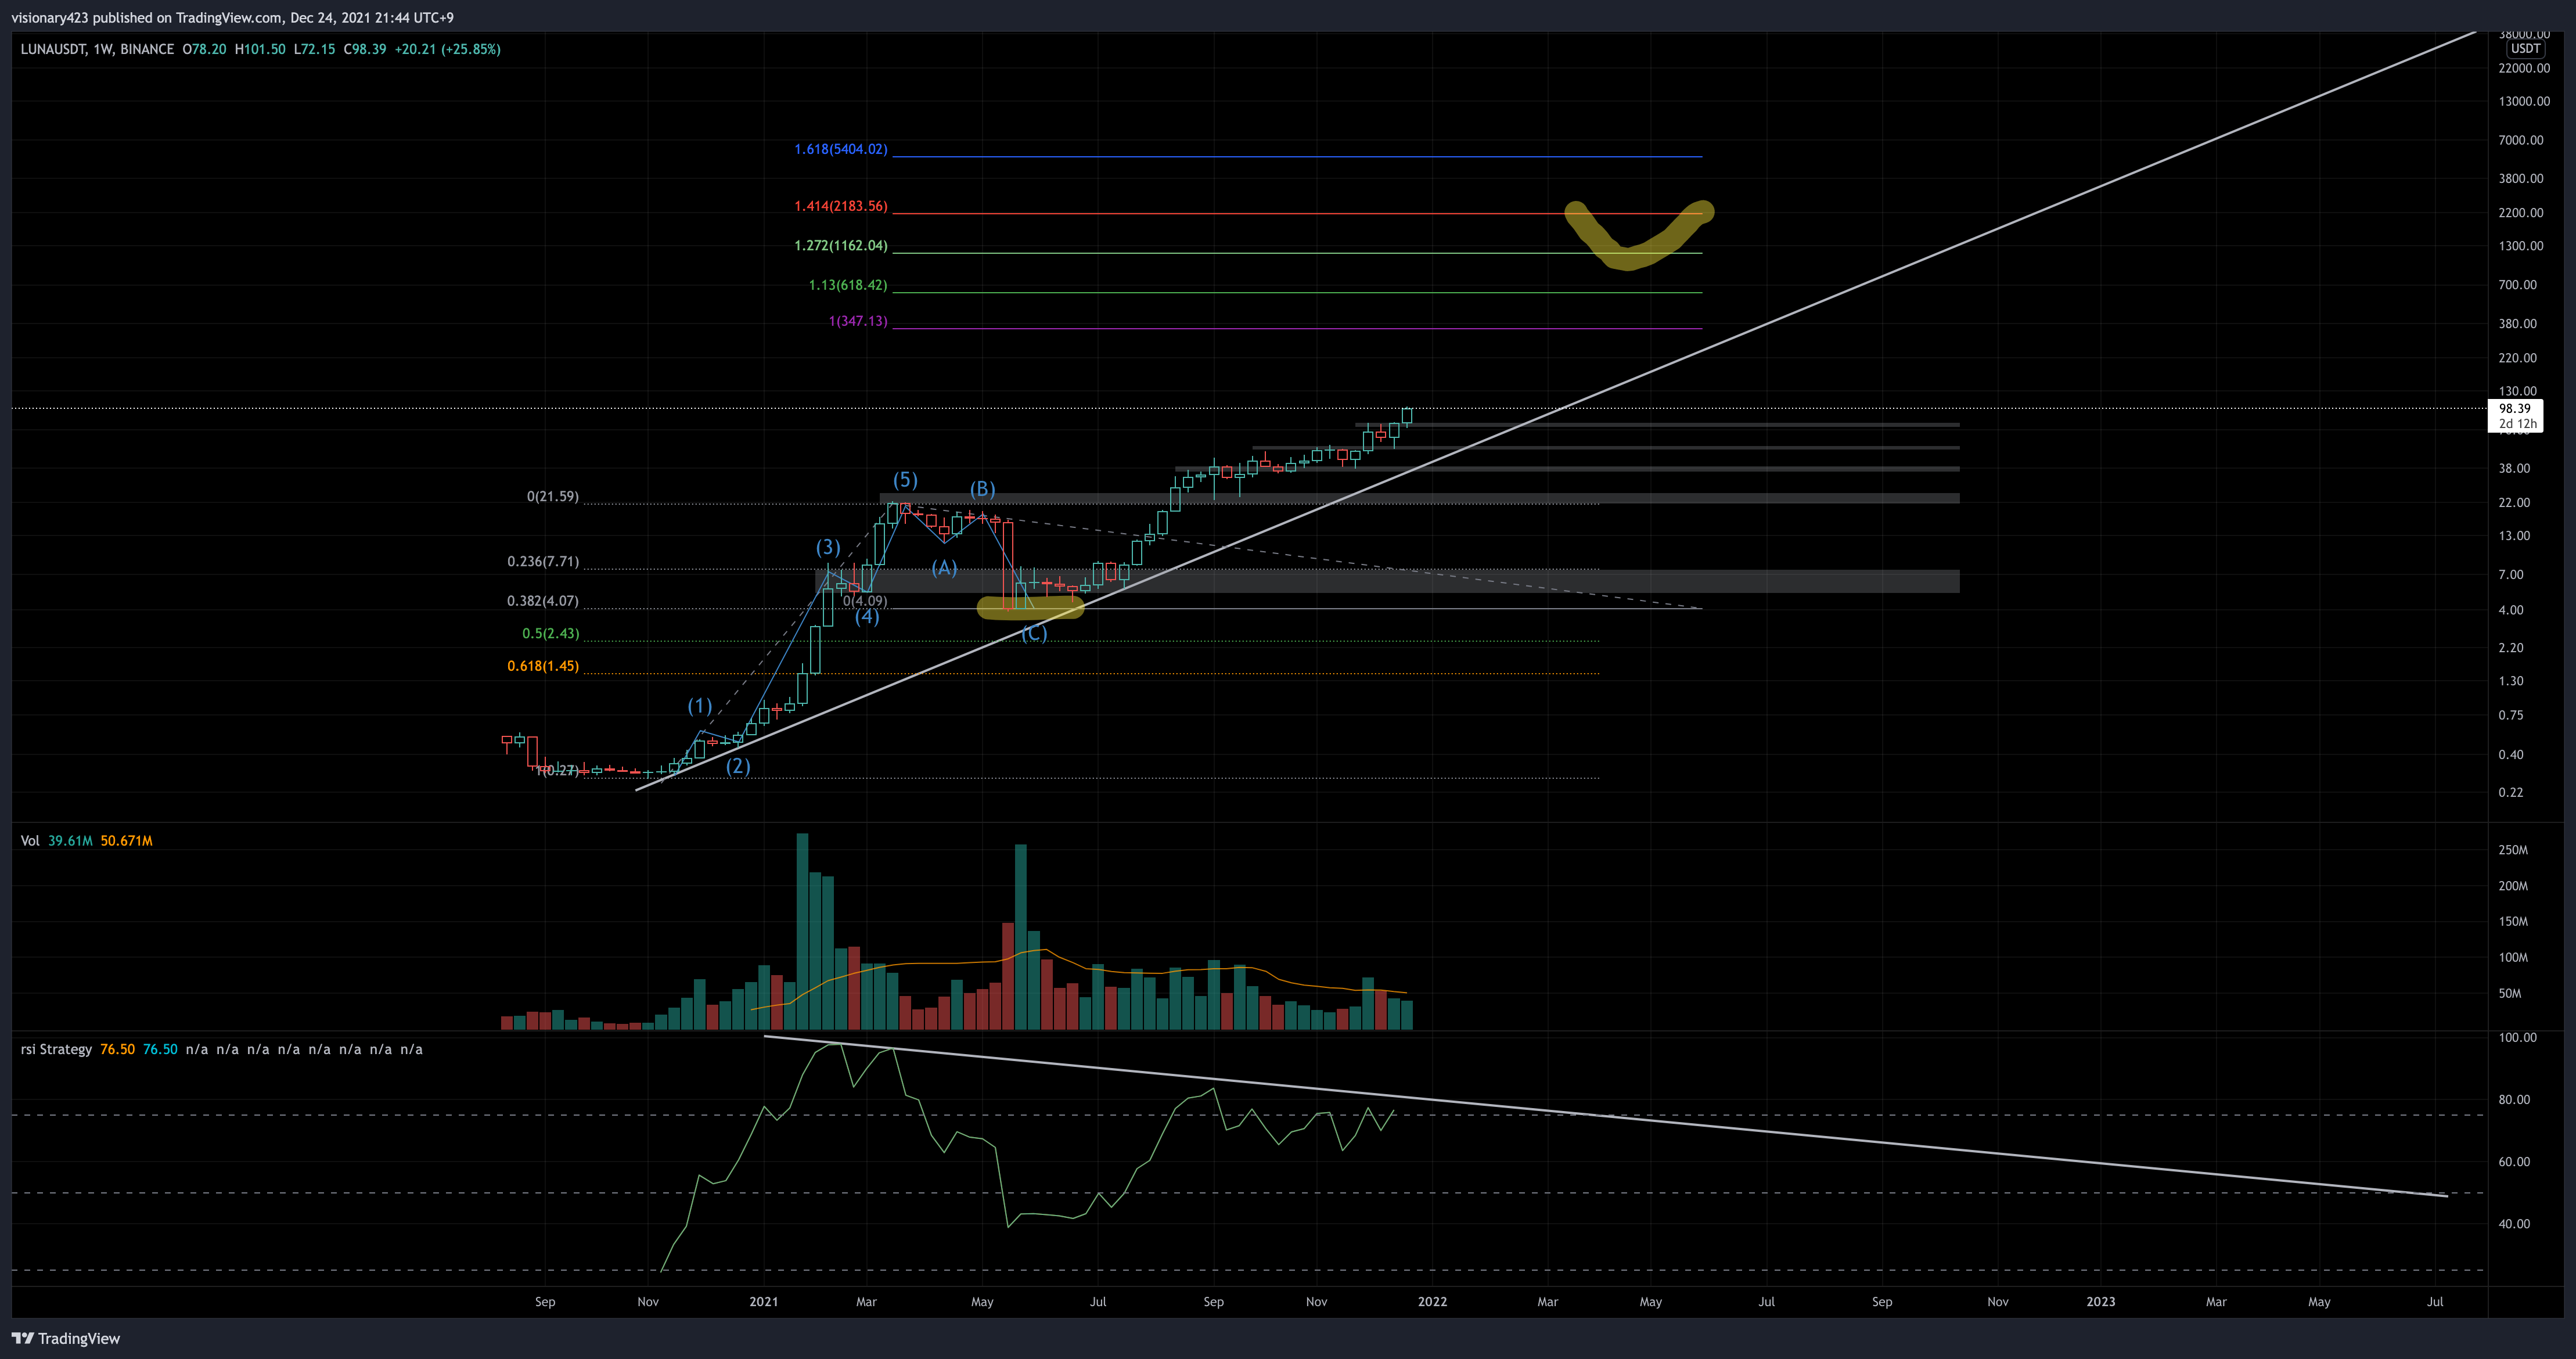The width and height of the screenshot is (2576, 1359).
Task: Select the red 1.414(2183.56) Fibonacci label
Action: (840, 206)
